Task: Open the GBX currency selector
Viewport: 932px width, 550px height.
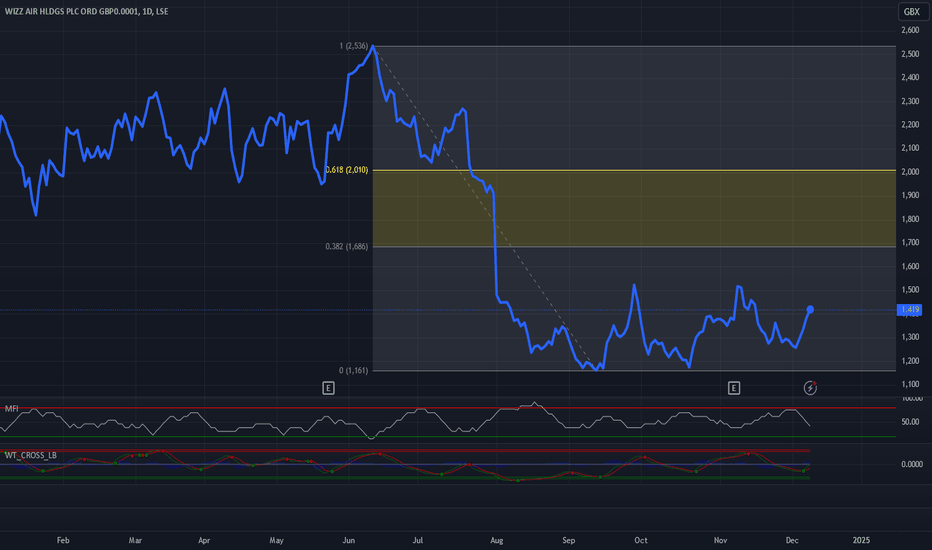Action: pyautogui.click(x=911, y=11)
